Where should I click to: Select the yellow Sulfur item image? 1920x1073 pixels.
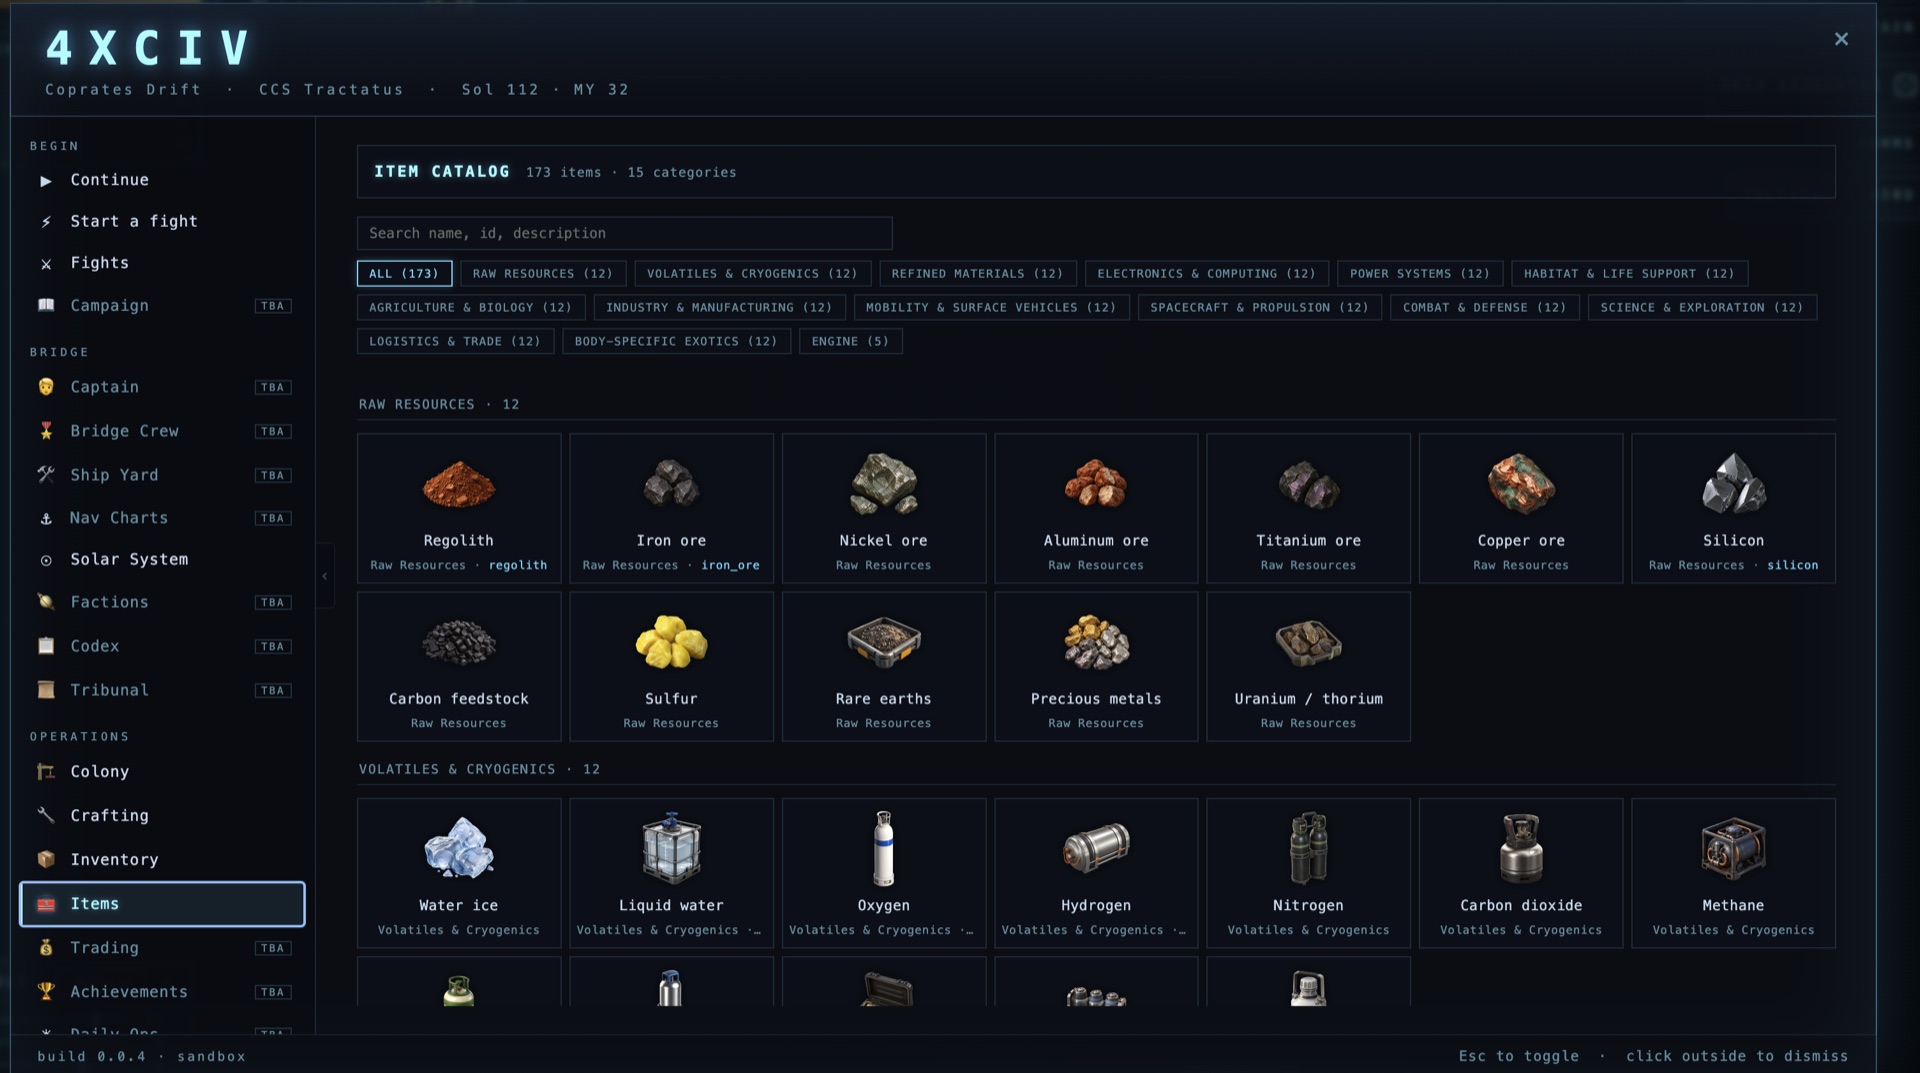click(671, 642)
